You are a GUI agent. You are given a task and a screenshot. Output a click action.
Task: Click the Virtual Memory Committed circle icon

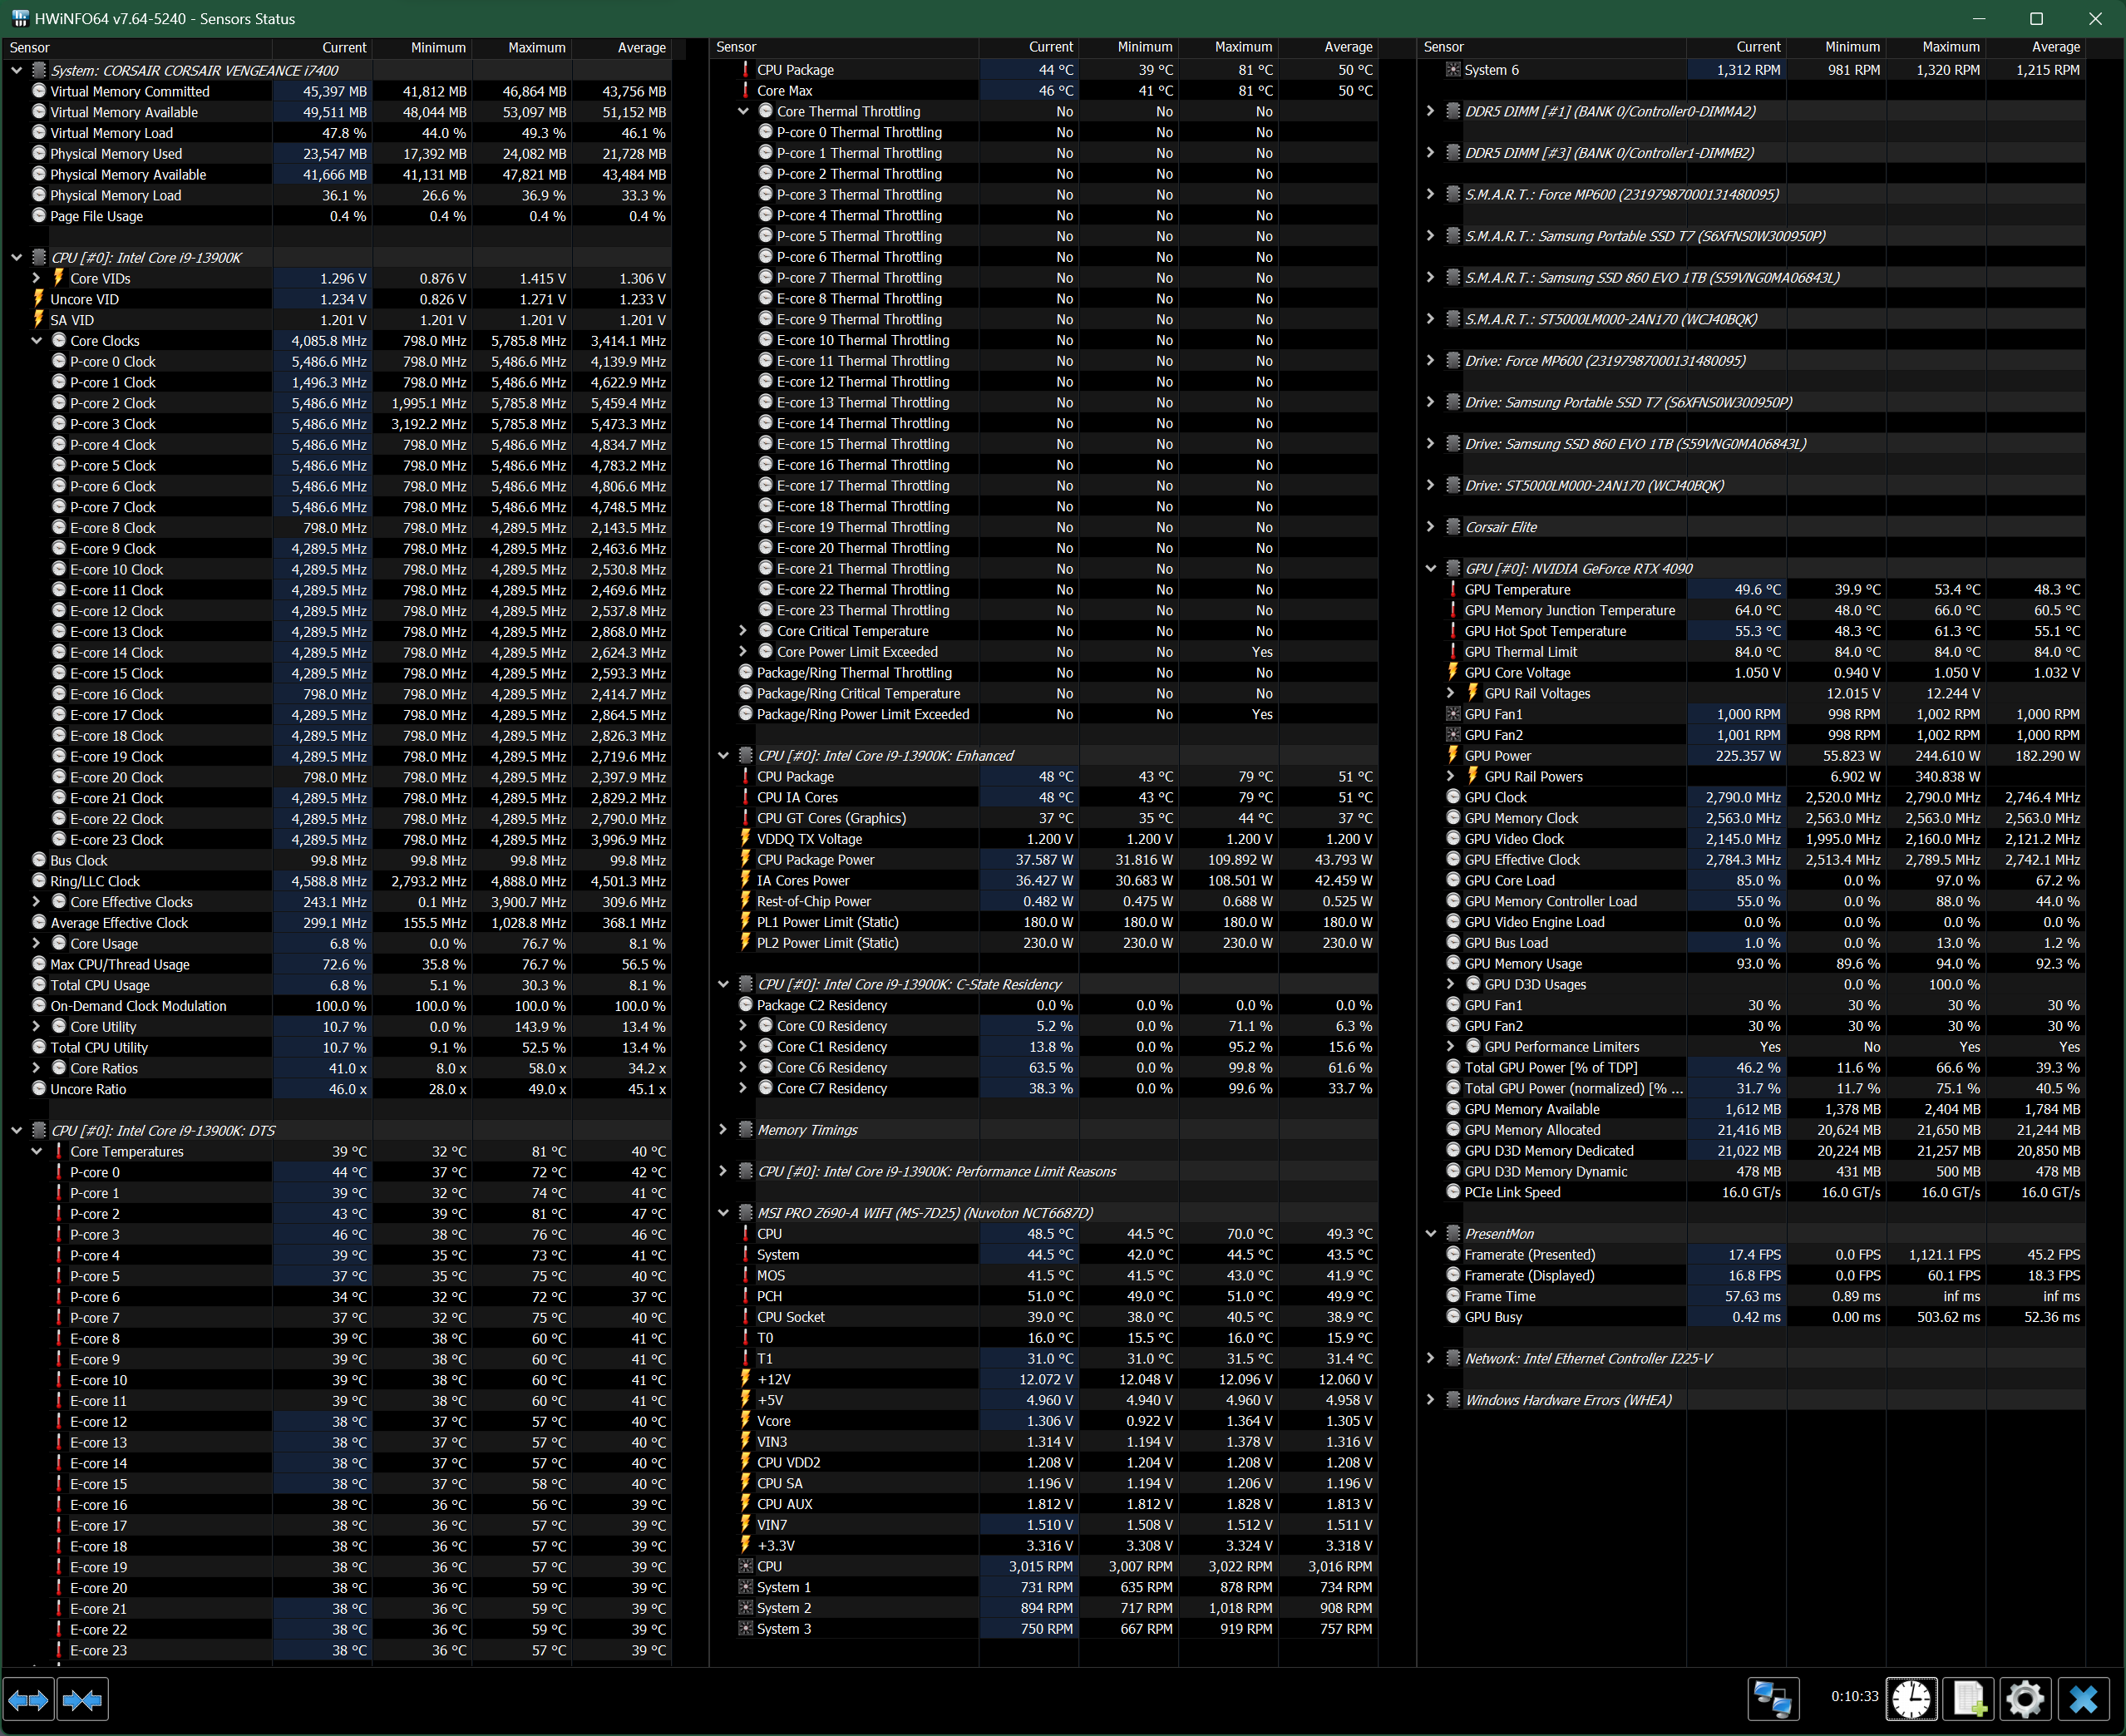click(x=39, y=91)
